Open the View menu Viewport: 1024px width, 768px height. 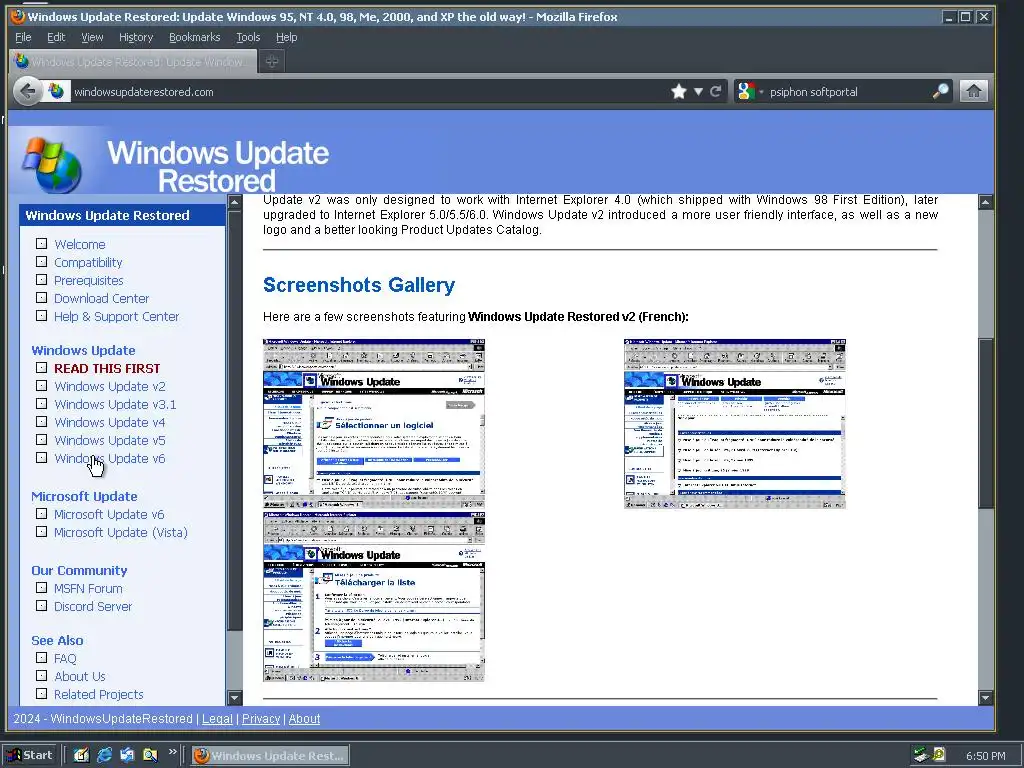coord(92,37)
